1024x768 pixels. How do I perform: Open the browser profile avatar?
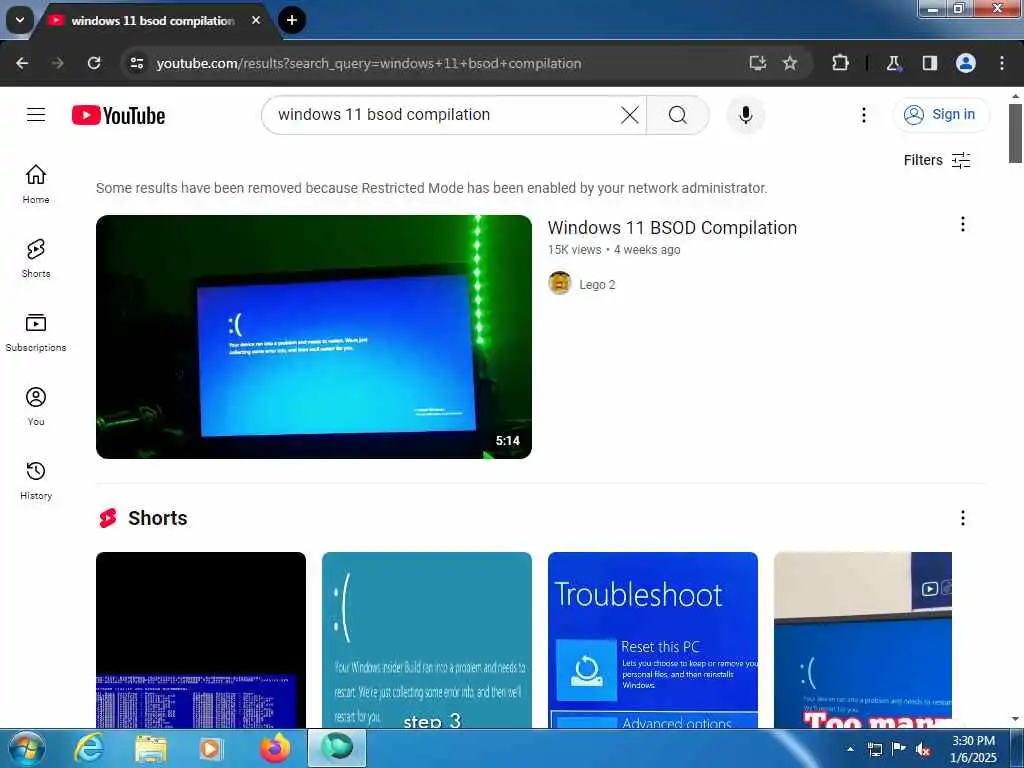pos(966,63)
